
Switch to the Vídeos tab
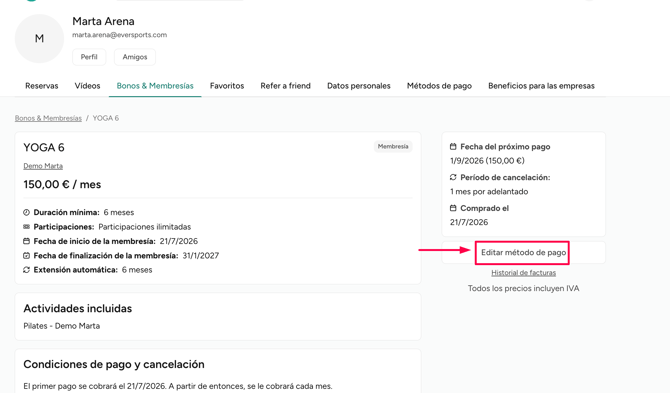click(87, 86)
